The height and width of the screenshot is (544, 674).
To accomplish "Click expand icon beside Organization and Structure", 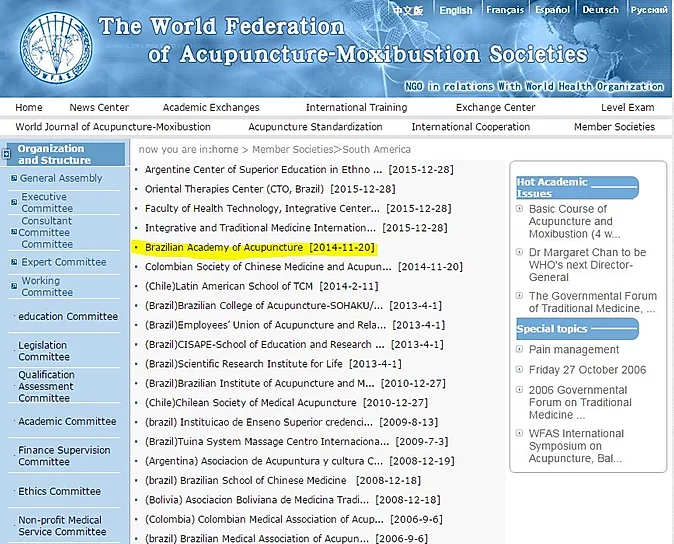I will (x=6, y=154).
